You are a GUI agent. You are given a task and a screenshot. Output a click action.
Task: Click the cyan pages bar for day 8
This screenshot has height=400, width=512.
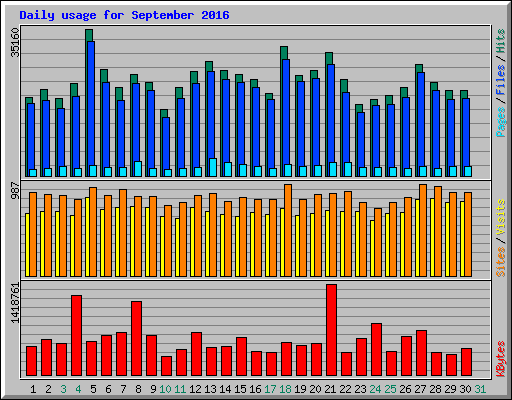pyautogui.click(x=138, y=169)
